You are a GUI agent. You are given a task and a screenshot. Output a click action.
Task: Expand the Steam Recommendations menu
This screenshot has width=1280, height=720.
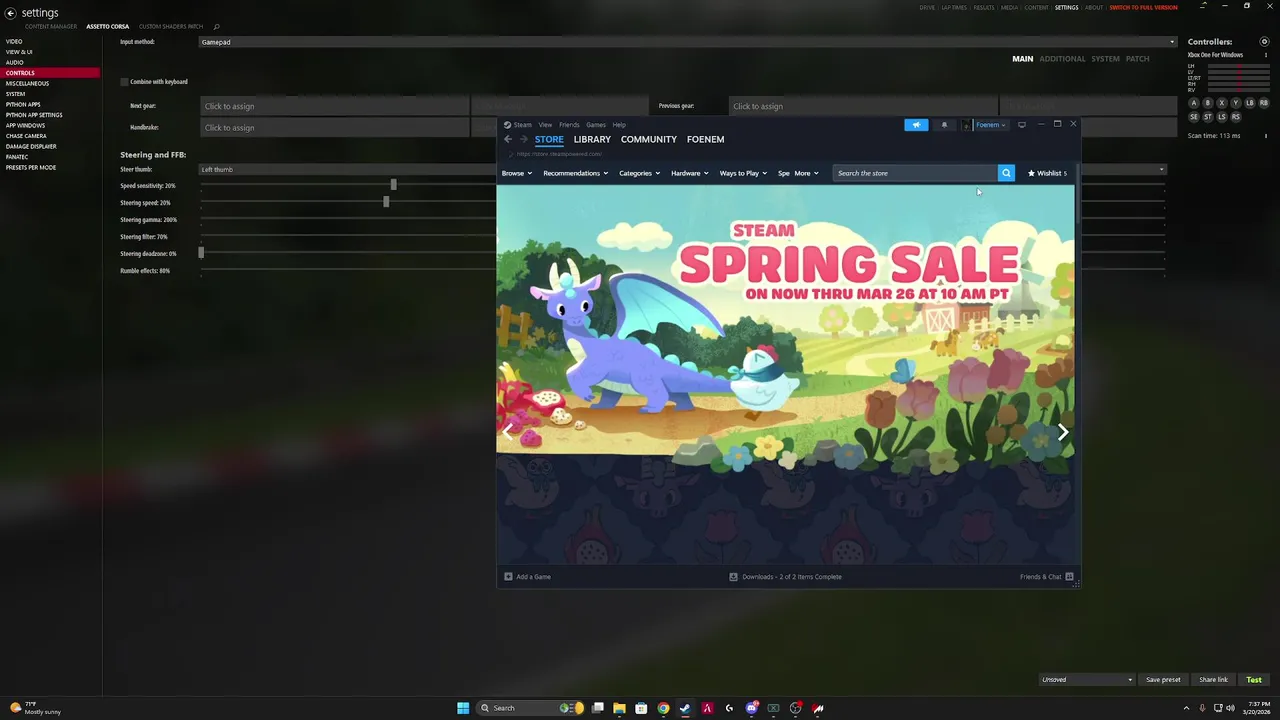(575, 173)
